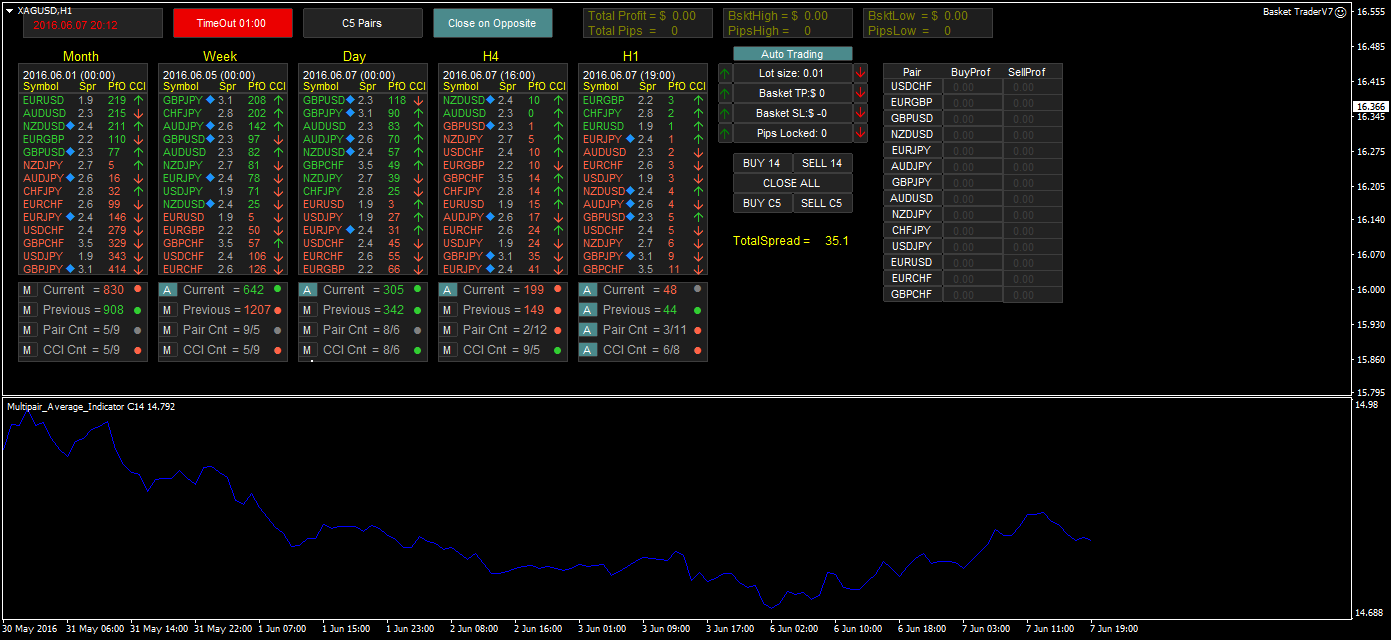
Task: Click BUY 14 button
Action: 762,163
